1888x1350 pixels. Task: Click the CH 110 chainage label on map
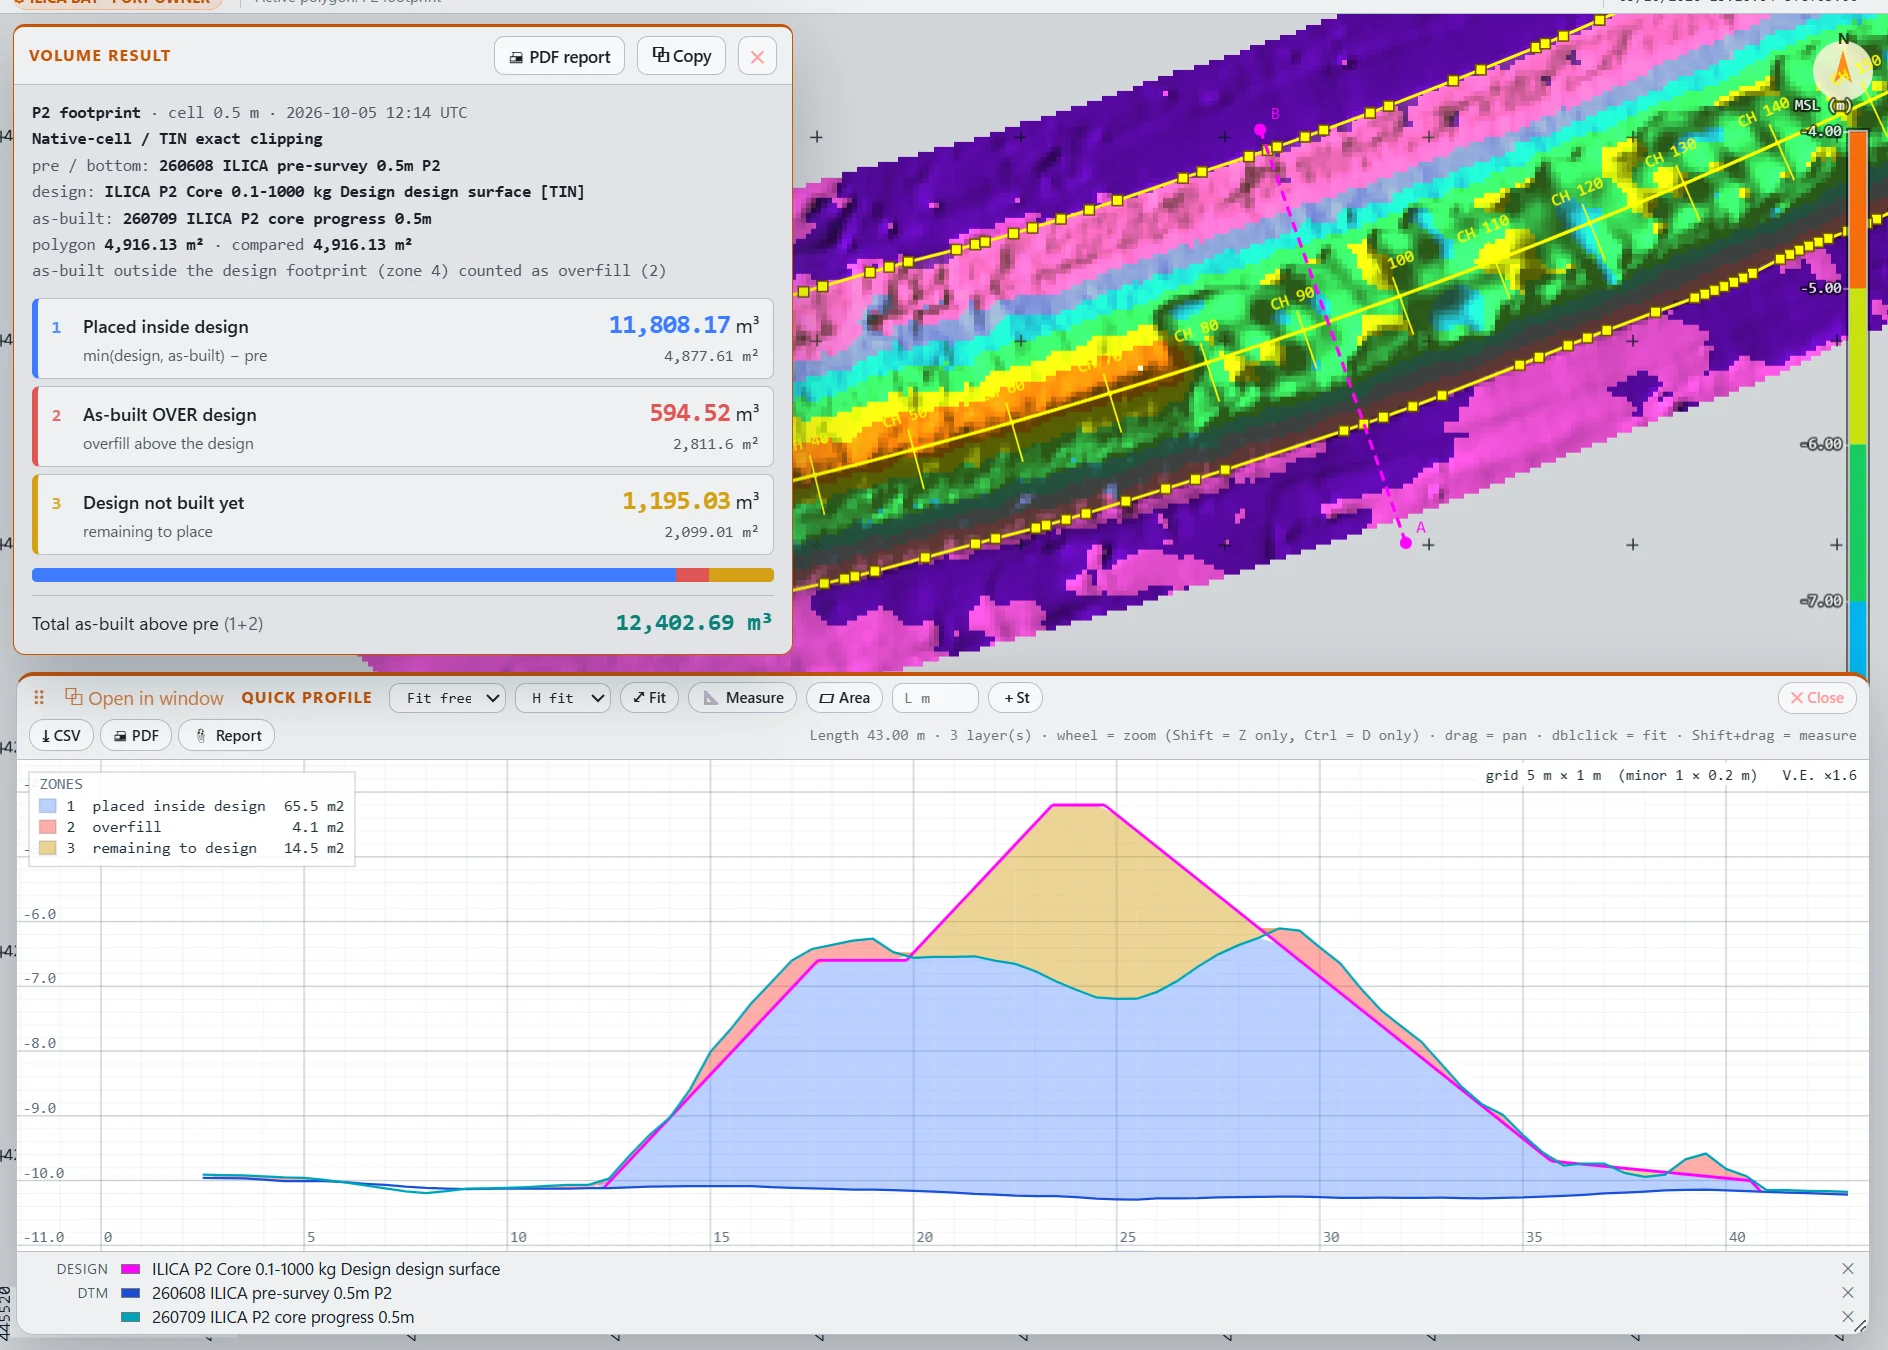(1483, 229)
